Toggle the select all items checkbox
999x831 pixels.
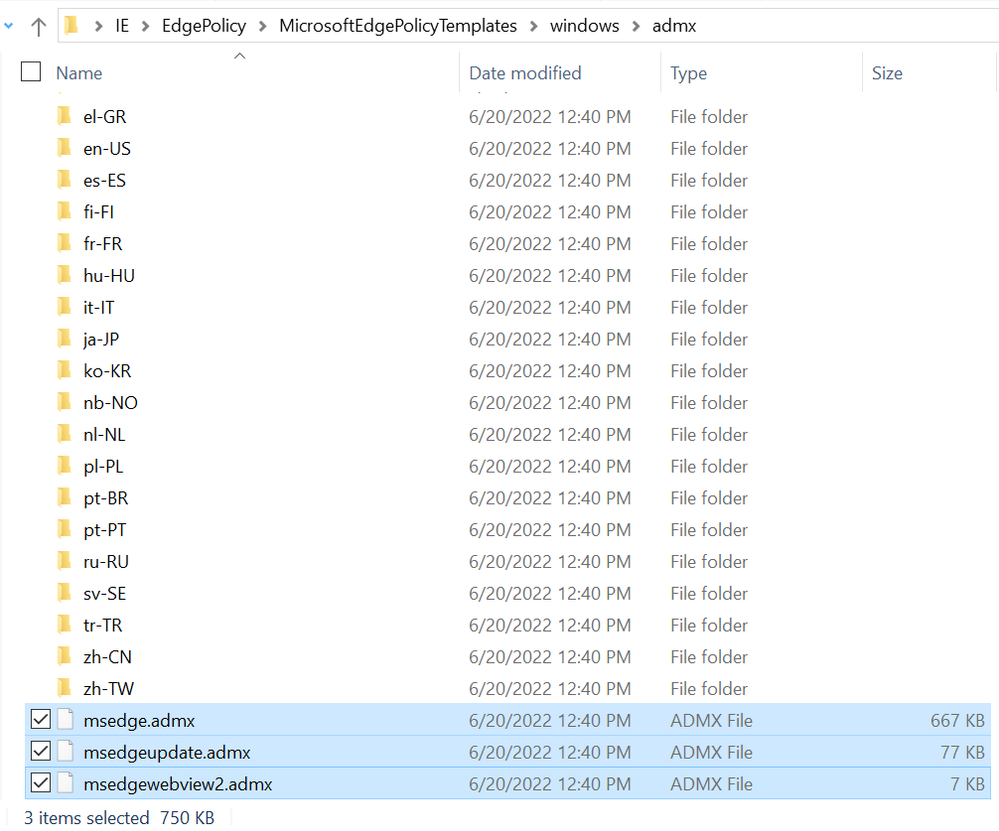[31, 71]
